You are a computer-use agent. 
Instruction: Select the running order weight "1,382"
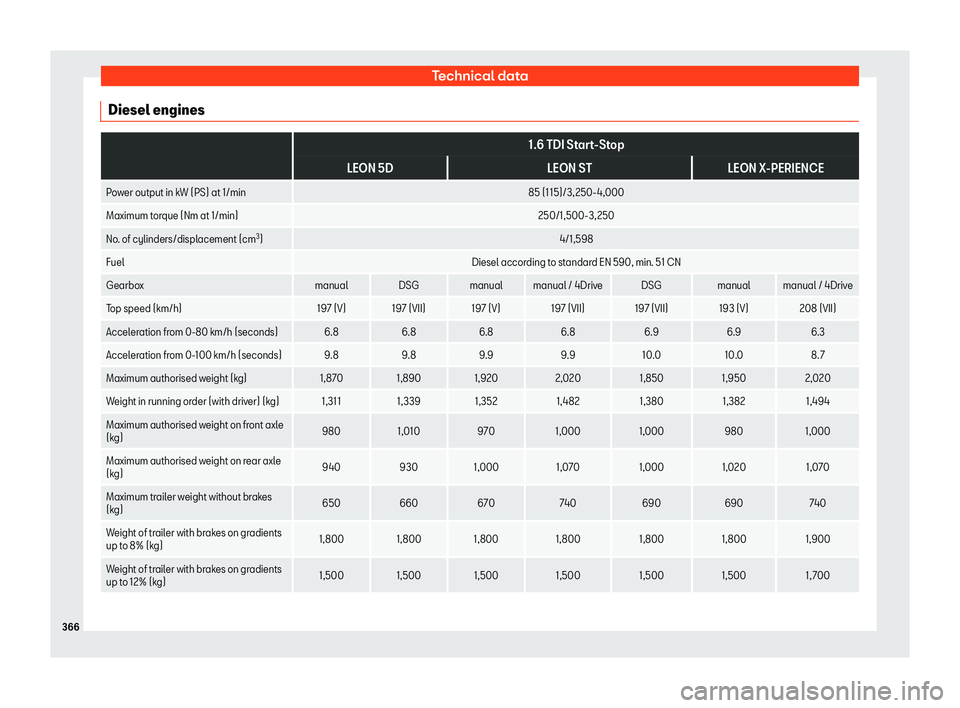coord(733,402)
